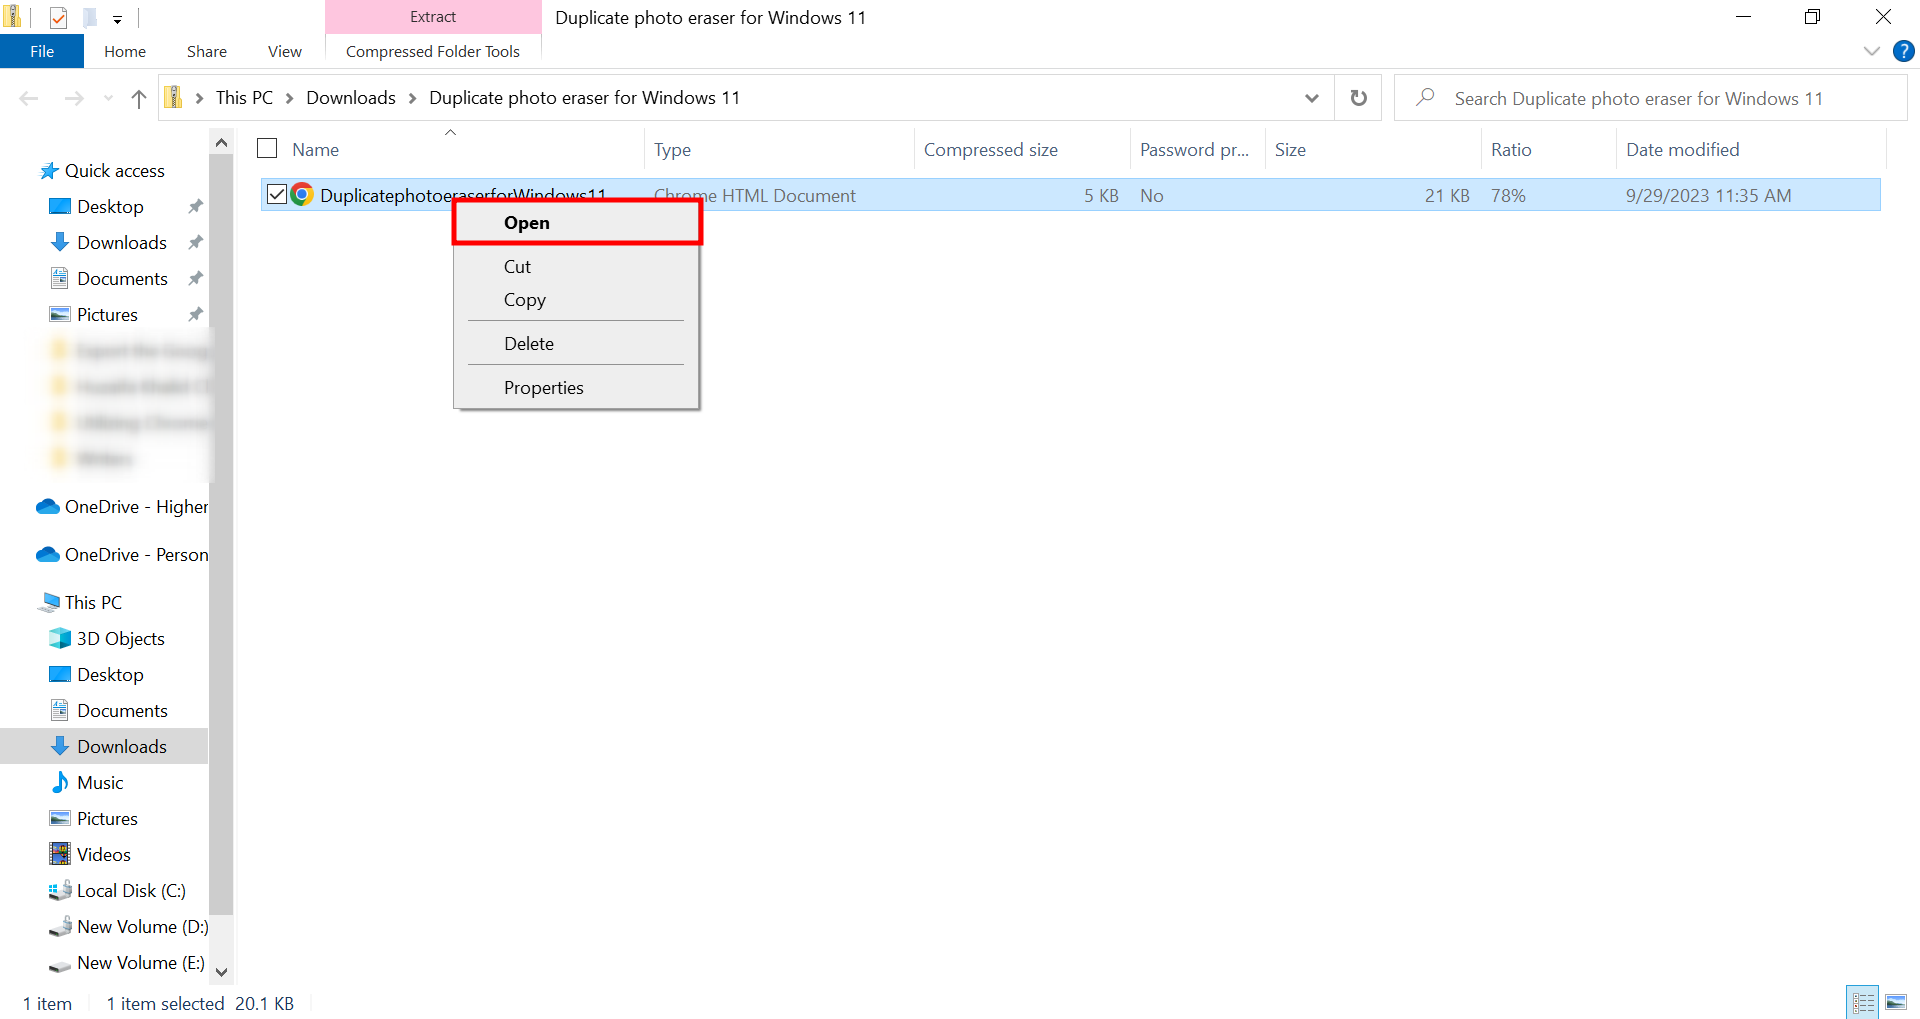Go up one level with the up arrow
Viewport: 1920px width, 1019px height.
138,98
